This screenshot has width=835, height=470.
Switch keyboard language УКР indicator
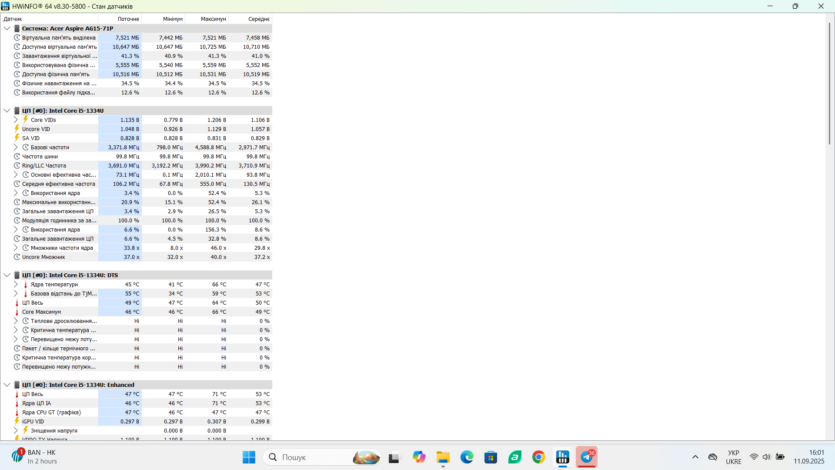733,457
